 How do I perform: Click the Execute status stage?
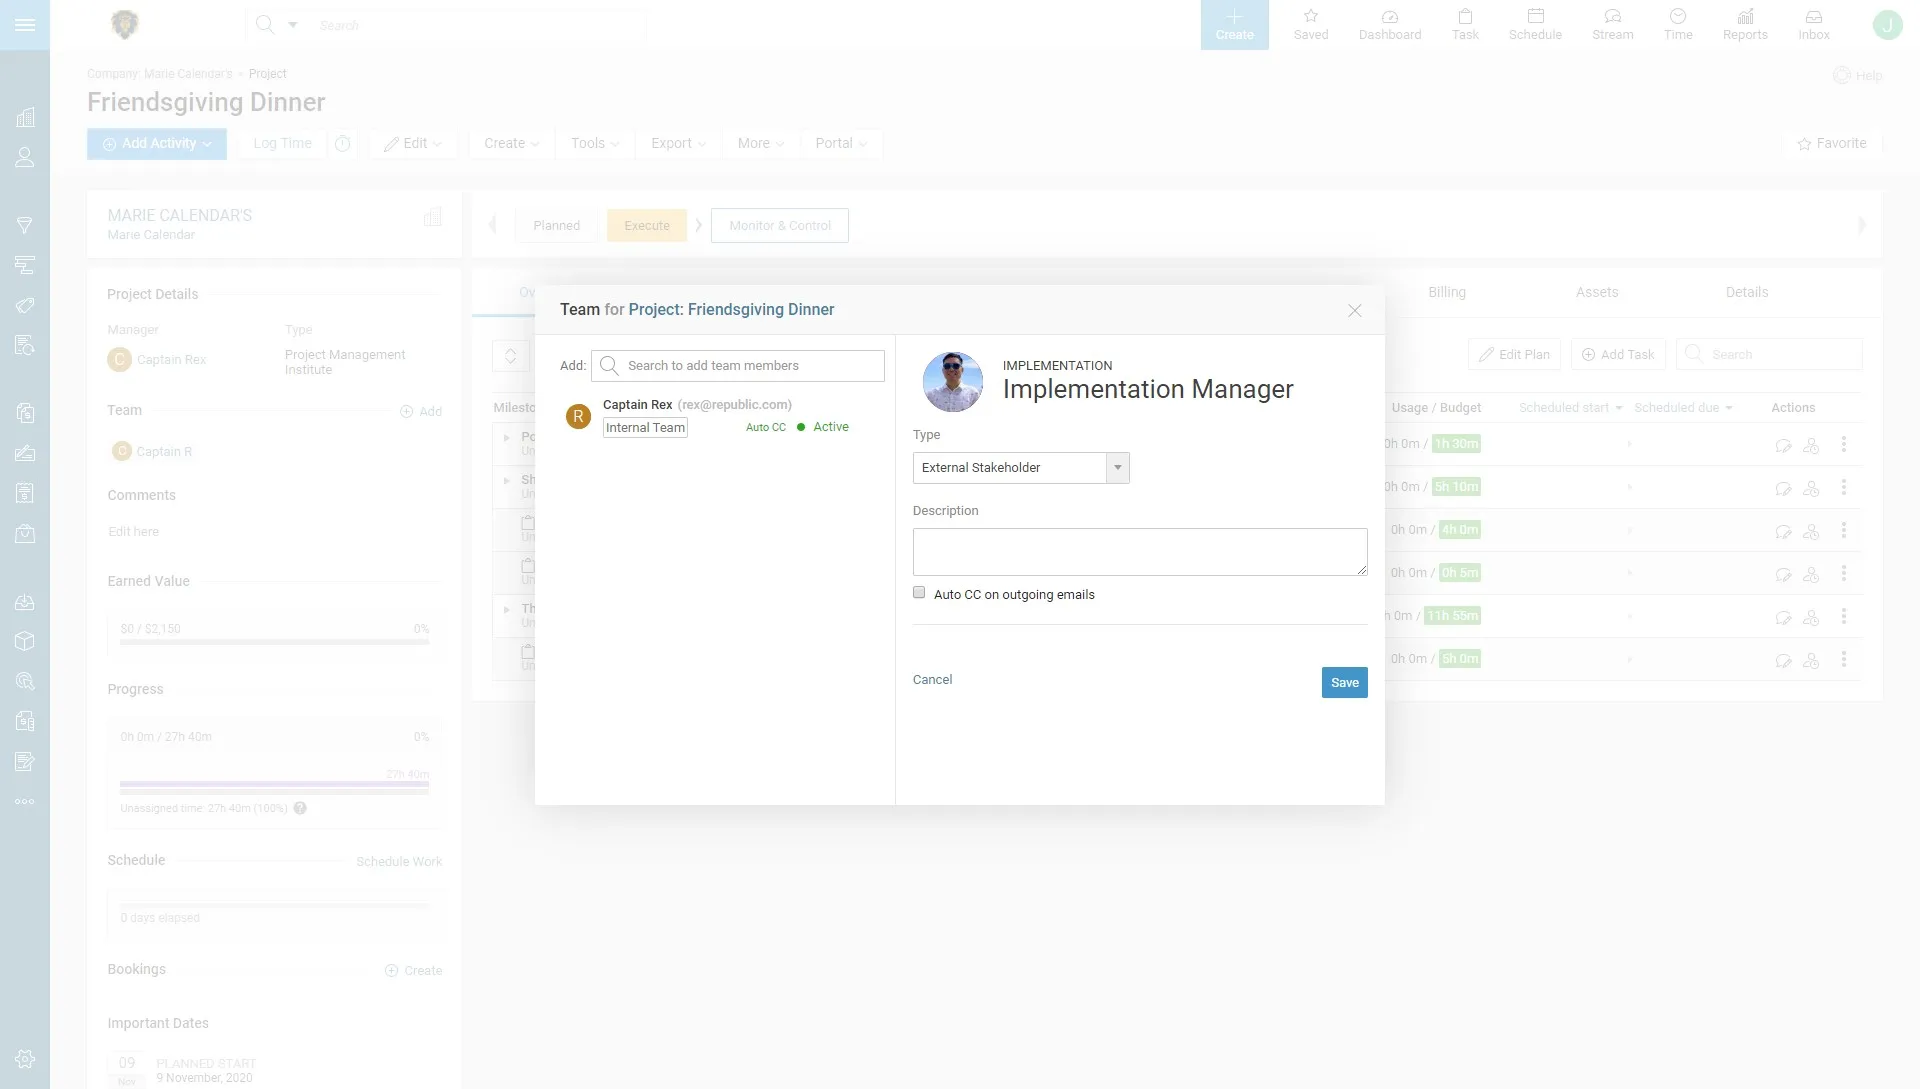[x=646, y=226]
